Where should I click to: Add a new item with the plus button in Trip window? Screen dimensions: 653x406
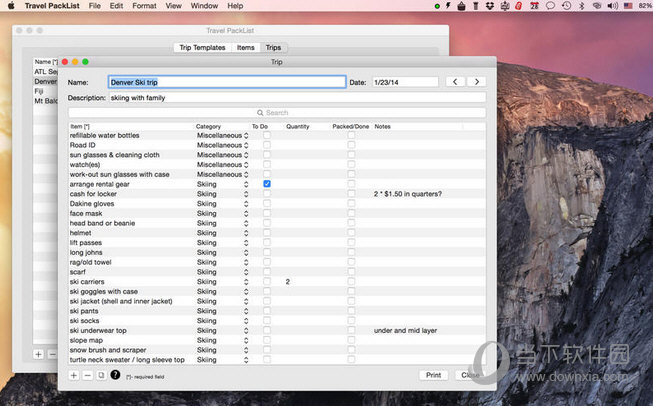74,375
